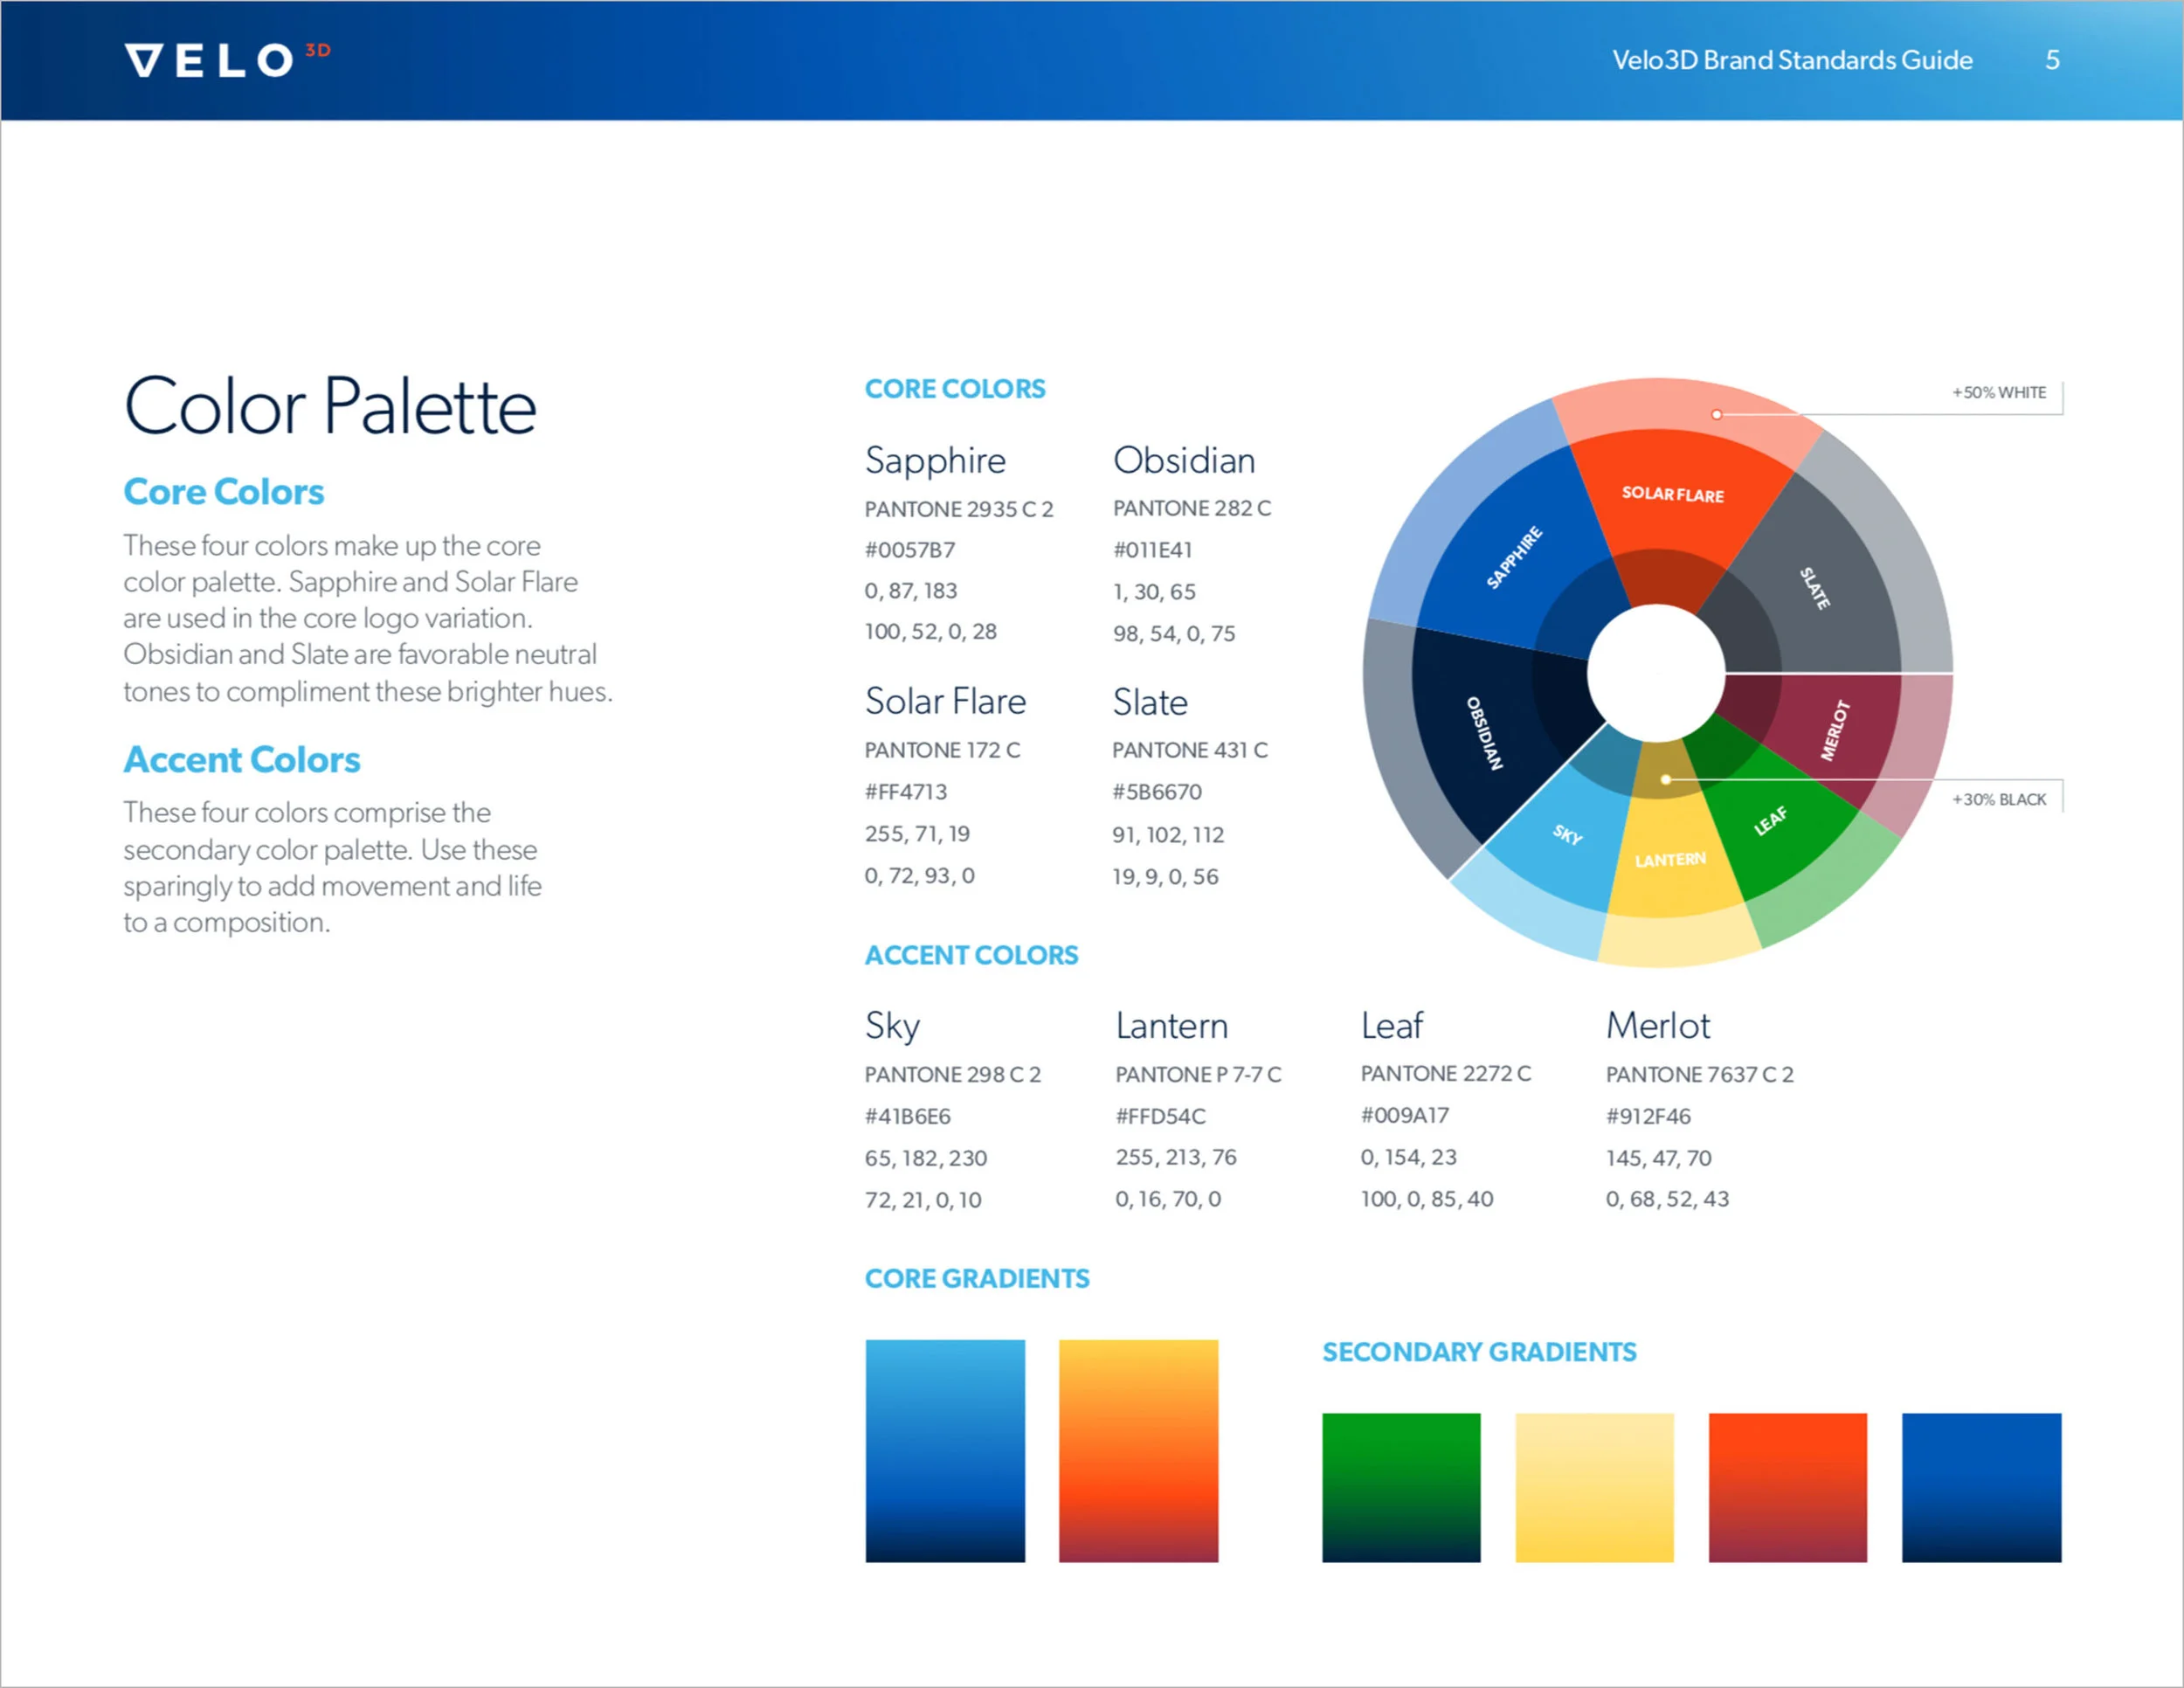This screenshot has height=1688, width=2184.
Task: Select the Slate color name
Action: (1150, 702)
